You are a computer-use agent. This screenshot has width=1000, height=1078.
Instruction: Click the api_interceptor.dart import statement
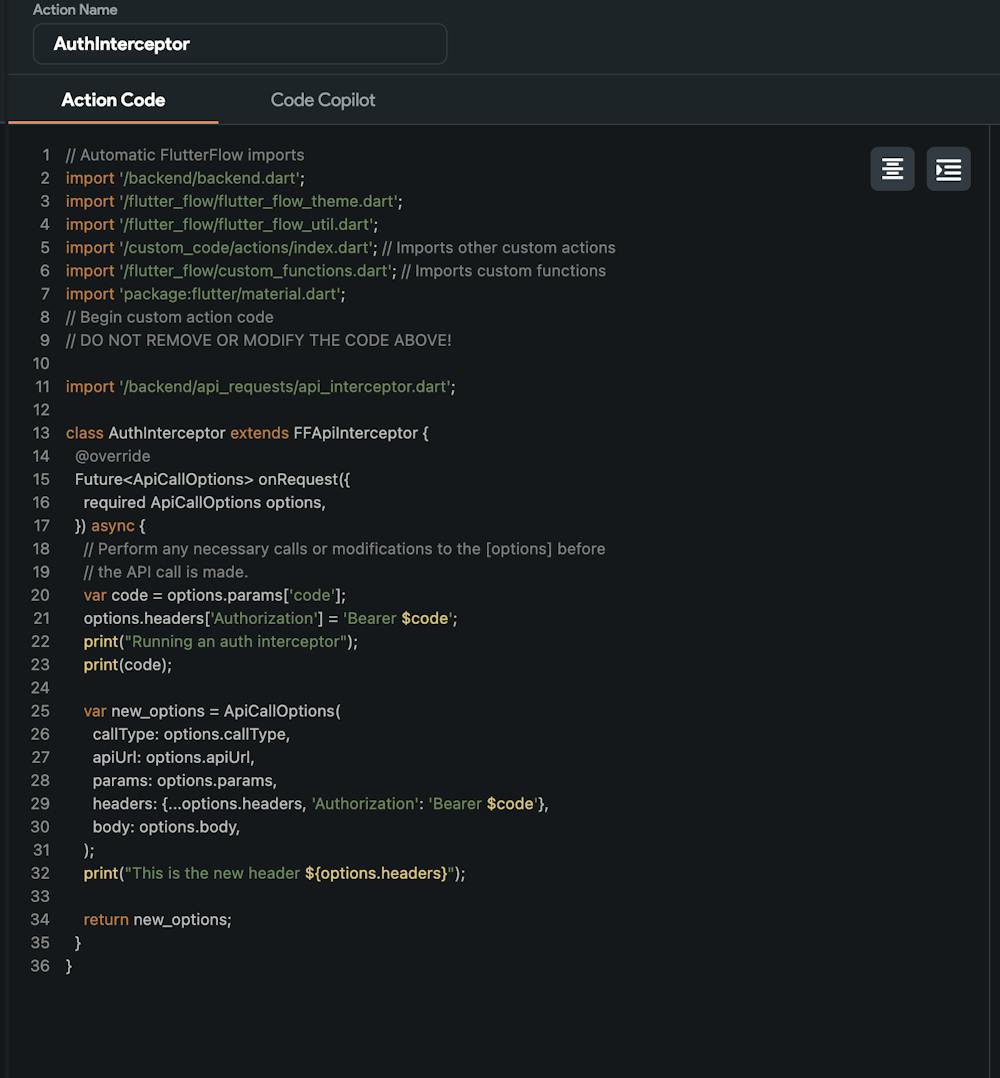259,386
